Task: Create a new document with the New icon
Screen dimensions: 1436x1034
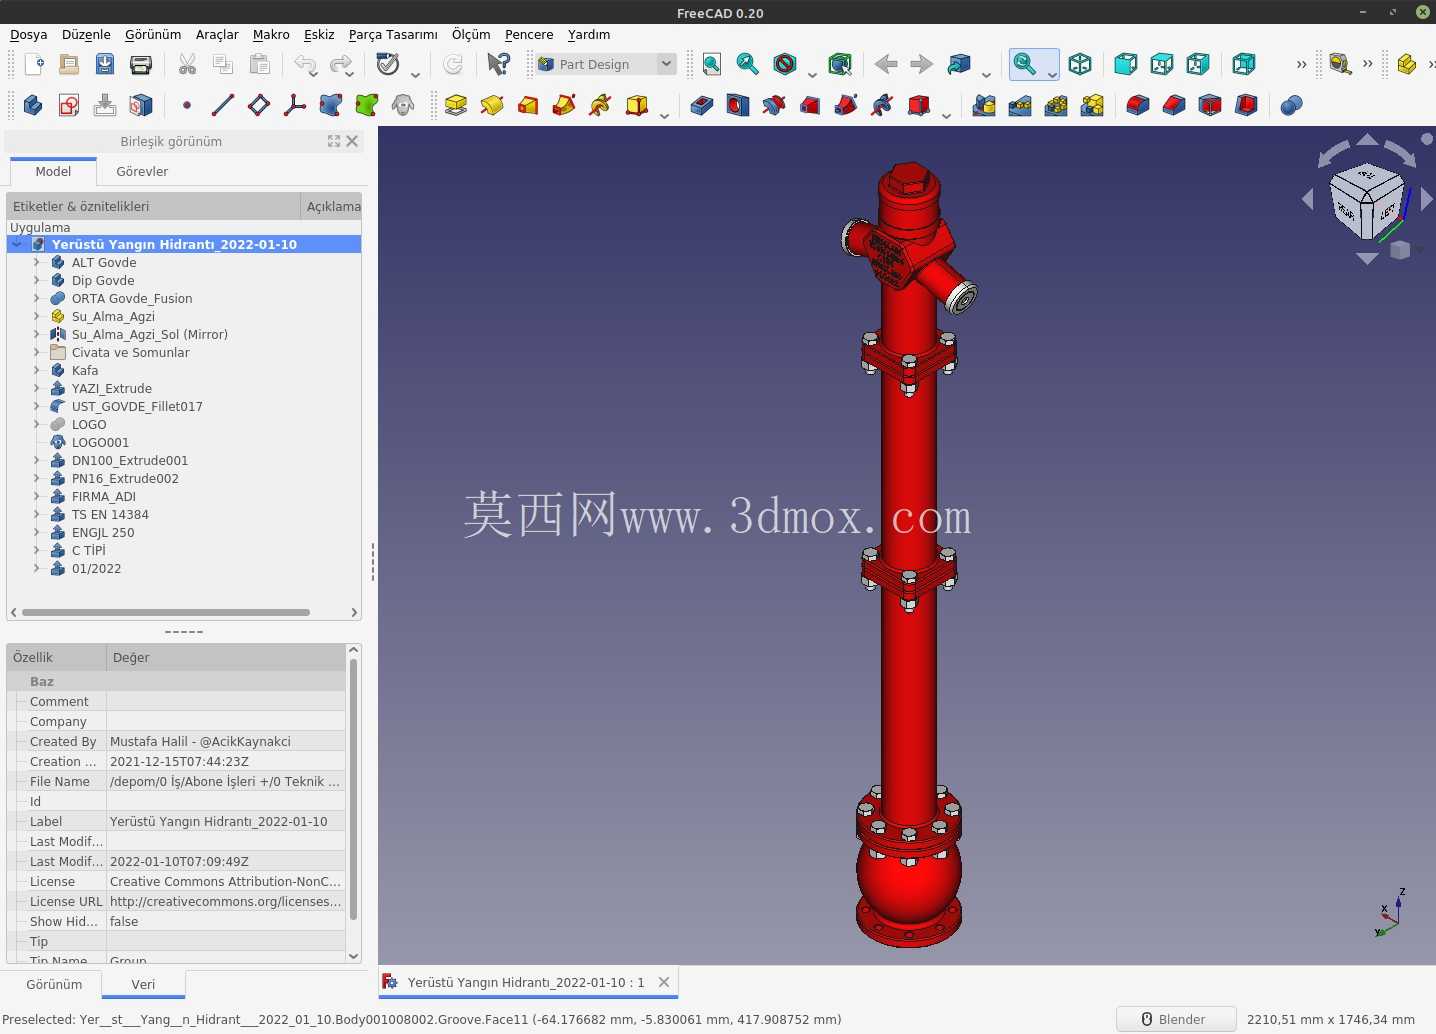Action: (33, 65)
